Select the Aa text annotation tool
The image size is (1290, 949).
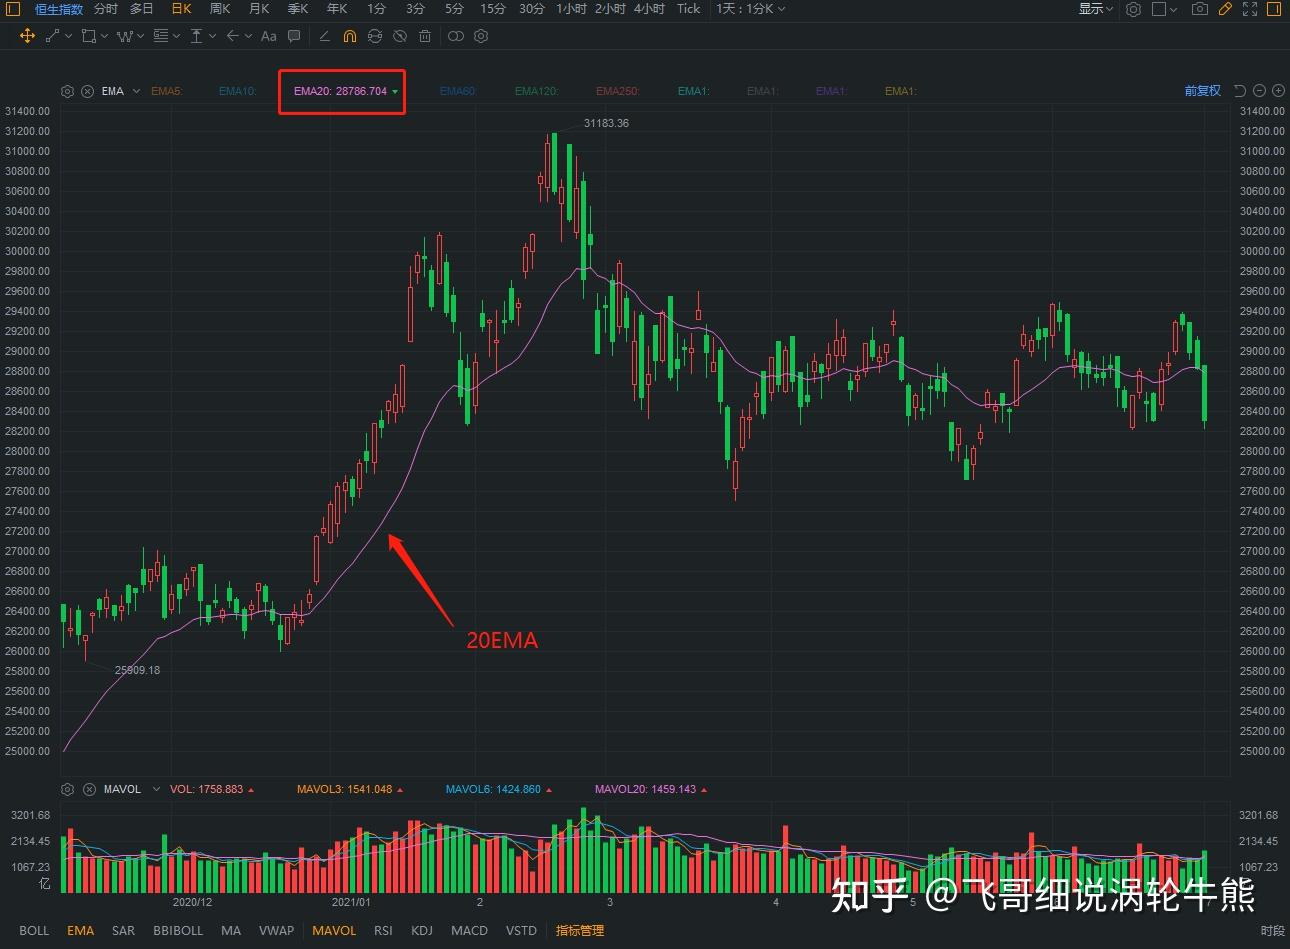point(268,36)
